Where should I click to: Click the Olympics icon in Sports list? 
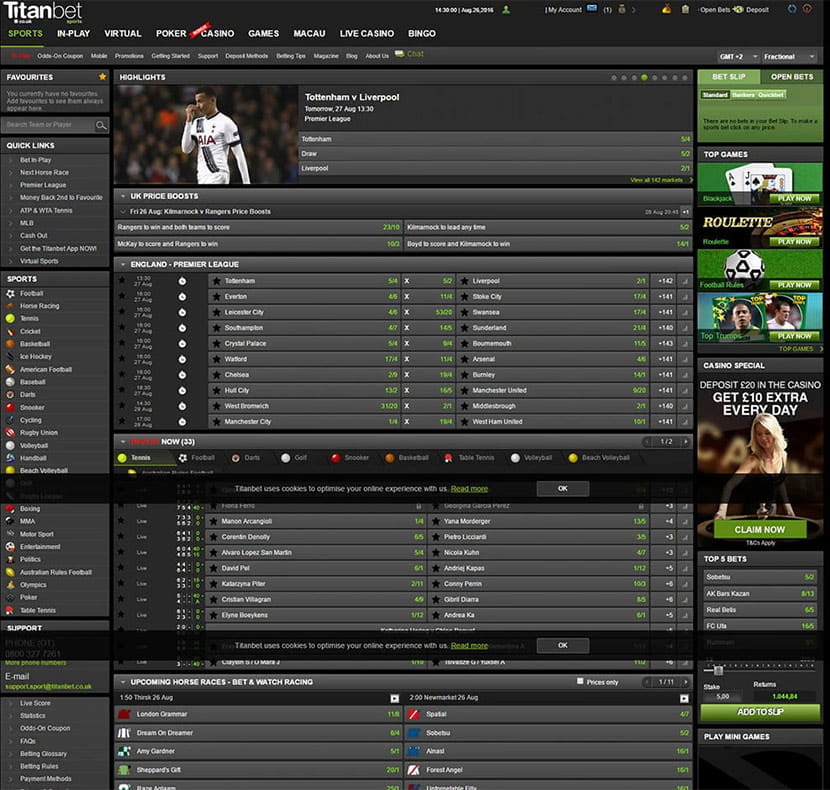(x=10, y=585)
